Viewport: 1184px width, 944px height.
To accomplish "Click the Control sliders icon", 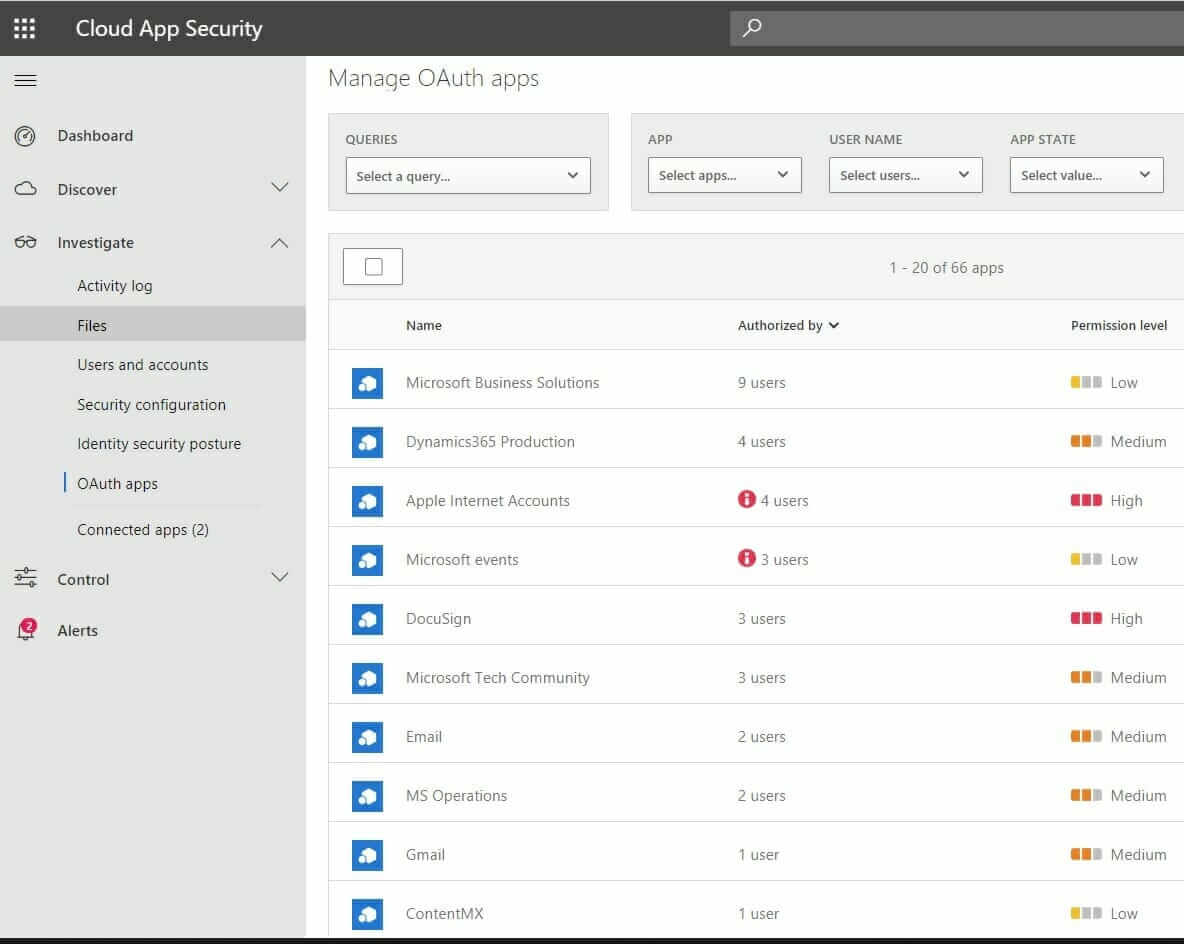I will coord(25,578).
